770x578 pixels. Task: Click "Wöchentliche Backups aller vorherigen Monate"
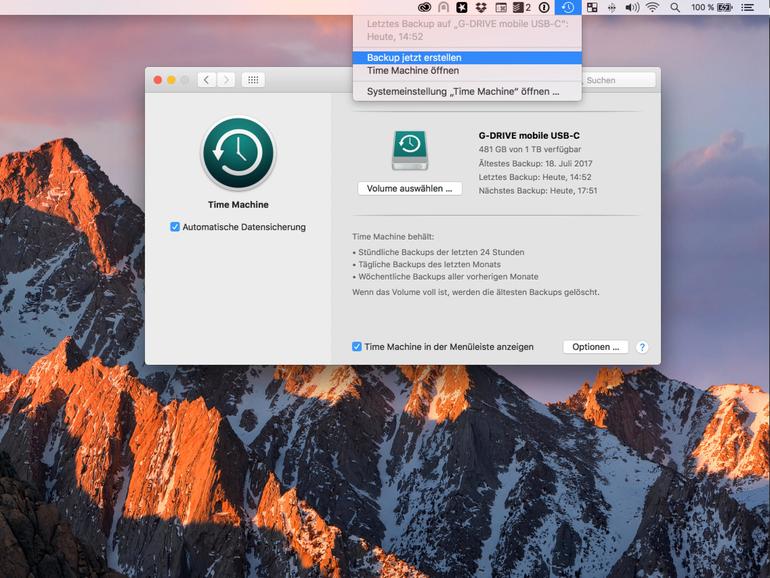point(448,276)
